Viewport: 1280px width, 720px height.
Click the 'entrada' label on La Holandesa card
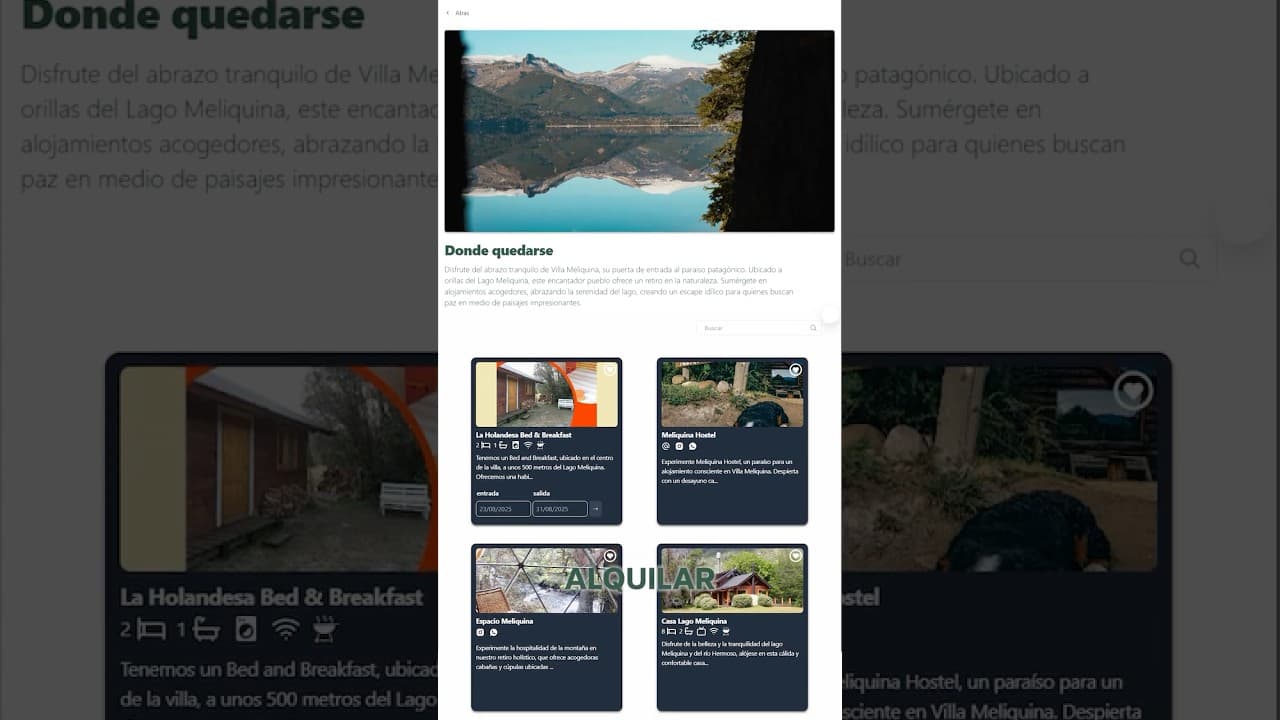pos(488,493)
